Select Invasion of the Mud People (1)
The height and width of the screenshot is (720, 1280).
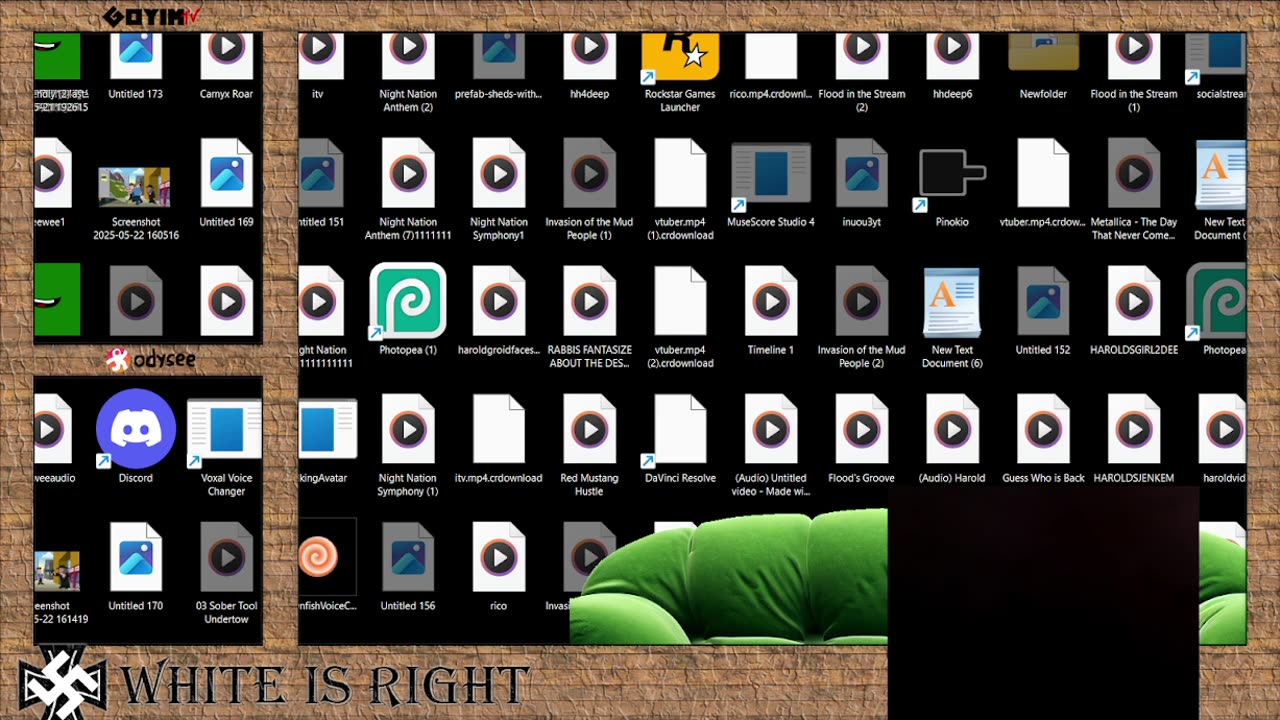pos(589,173)
